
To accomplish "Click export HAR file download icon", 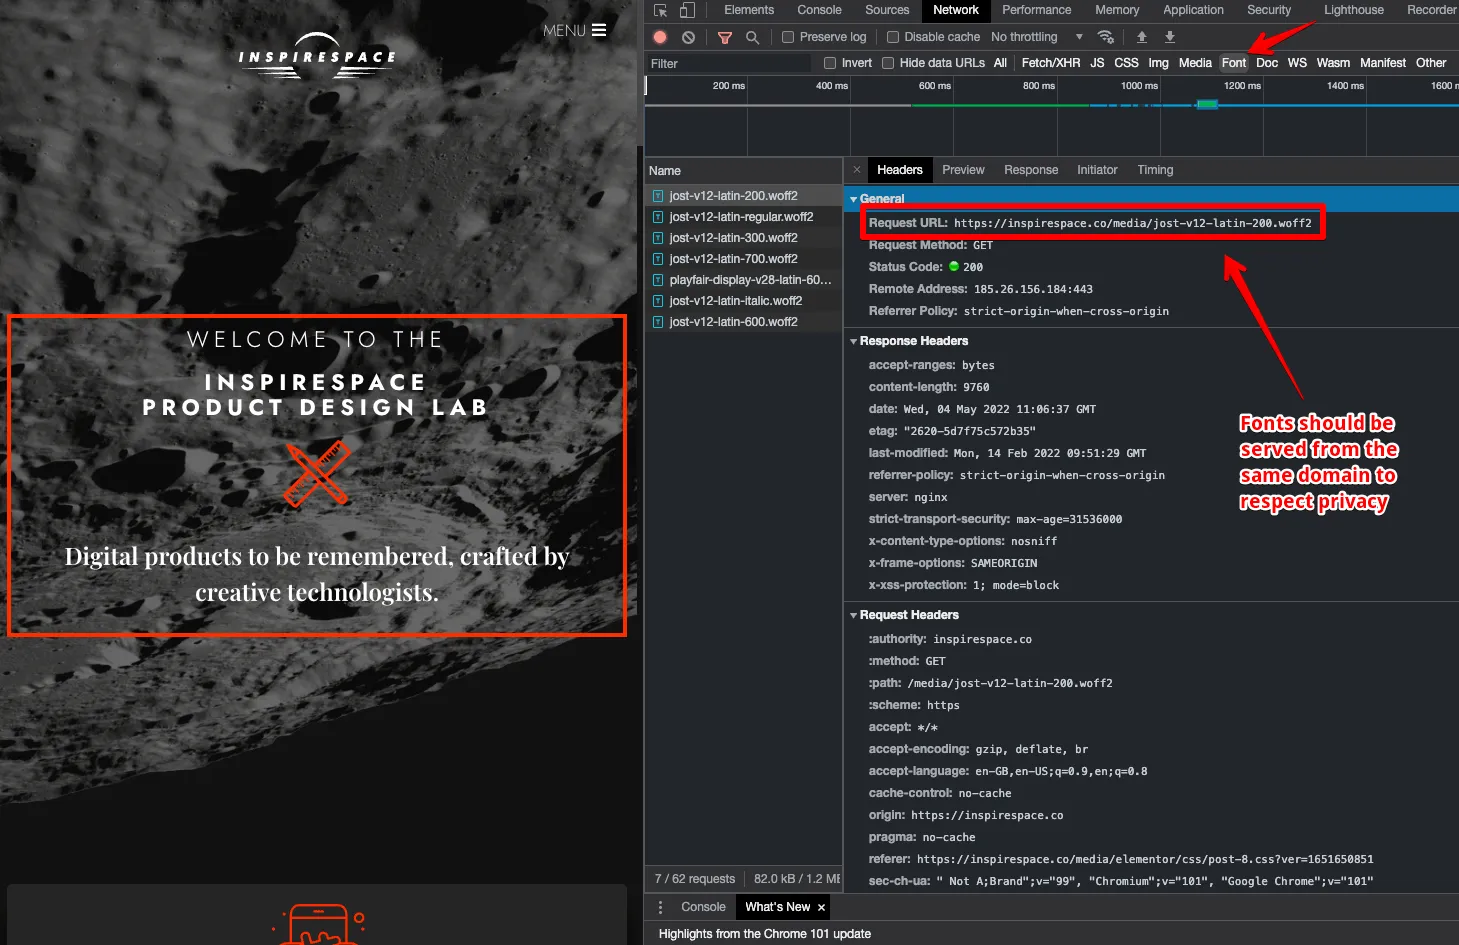I will 1169,37.
